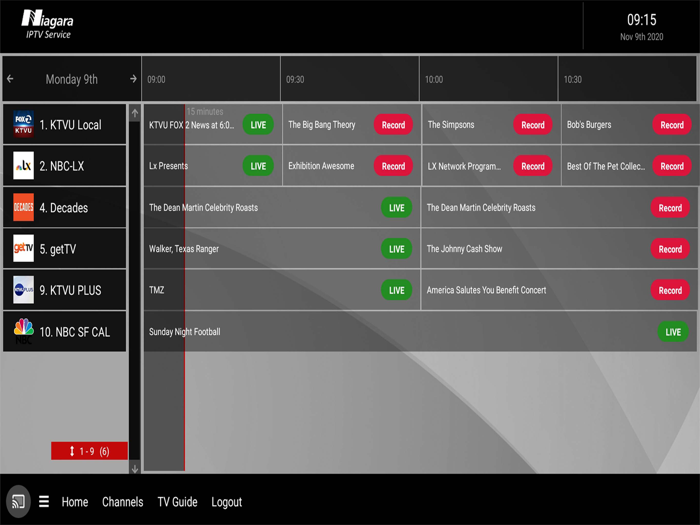Record The Big Bang Theory
This screenshot has width=700, height=525.
click(393, 125)
